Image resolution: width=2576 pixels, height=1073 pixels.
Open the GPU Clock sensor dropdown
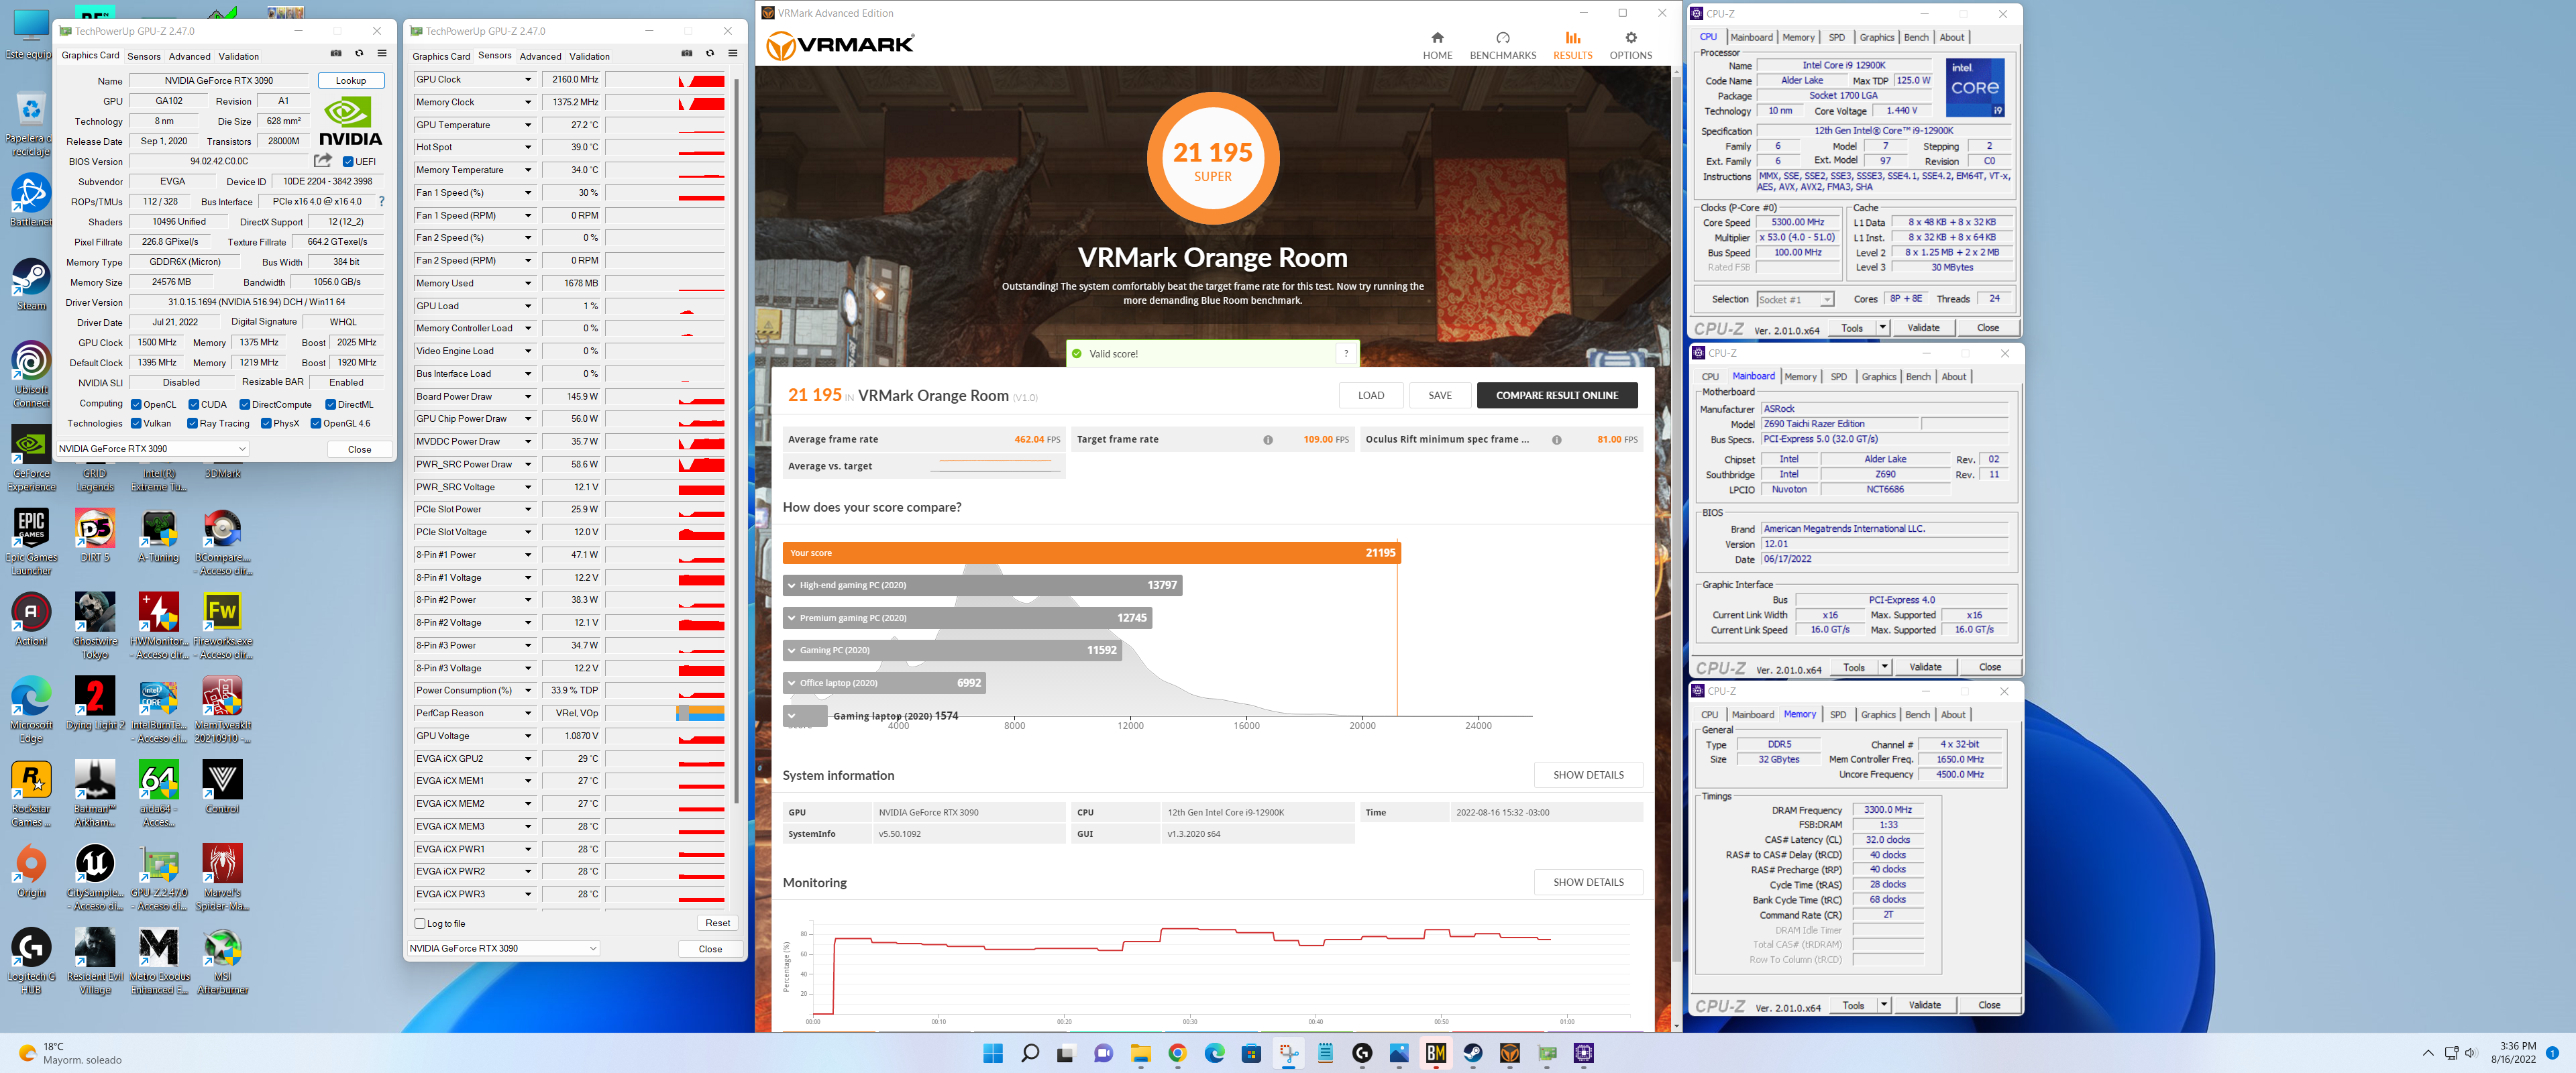(528, 79)
